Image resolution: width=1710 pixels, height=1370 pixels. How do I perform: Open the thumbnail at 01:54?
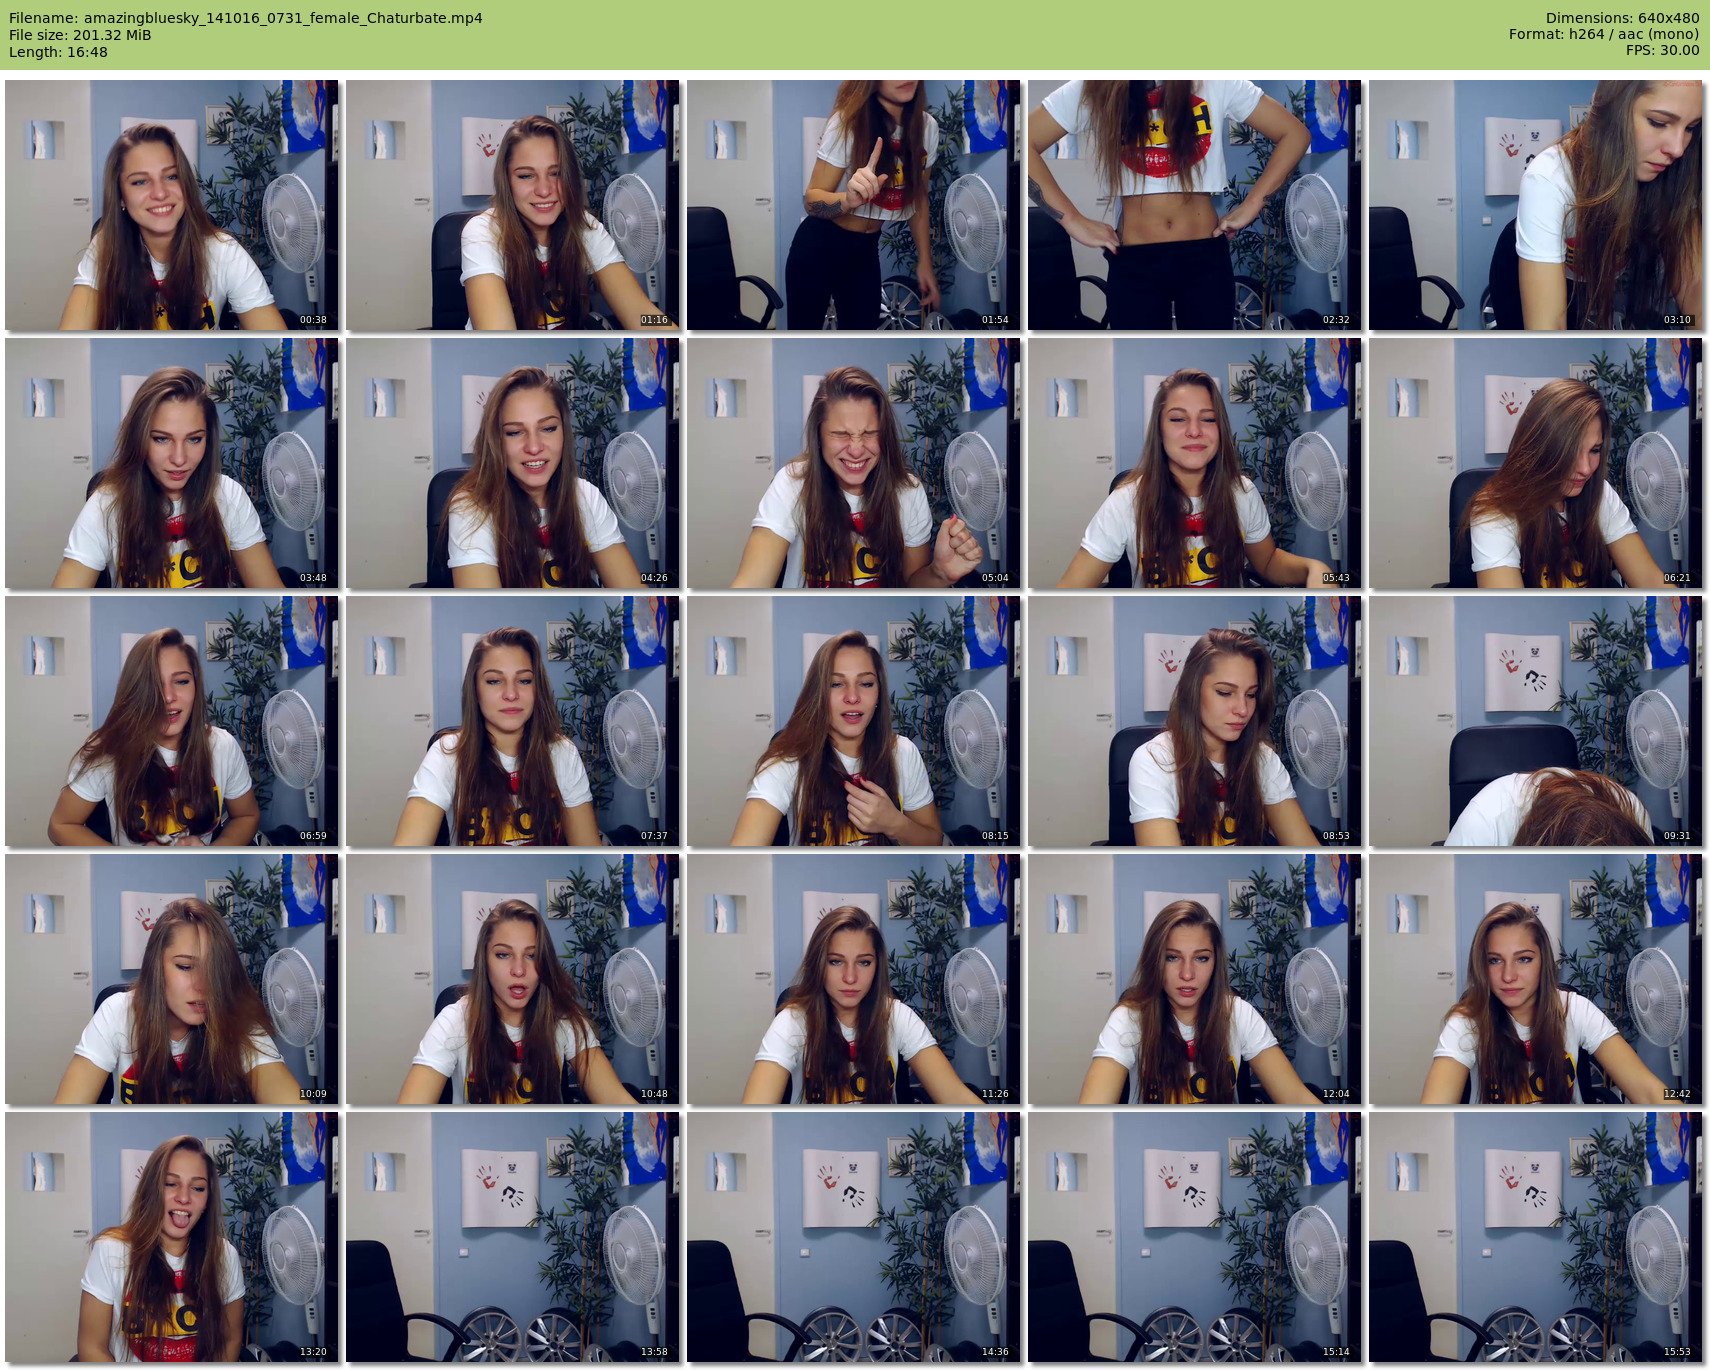click(853, 205)
